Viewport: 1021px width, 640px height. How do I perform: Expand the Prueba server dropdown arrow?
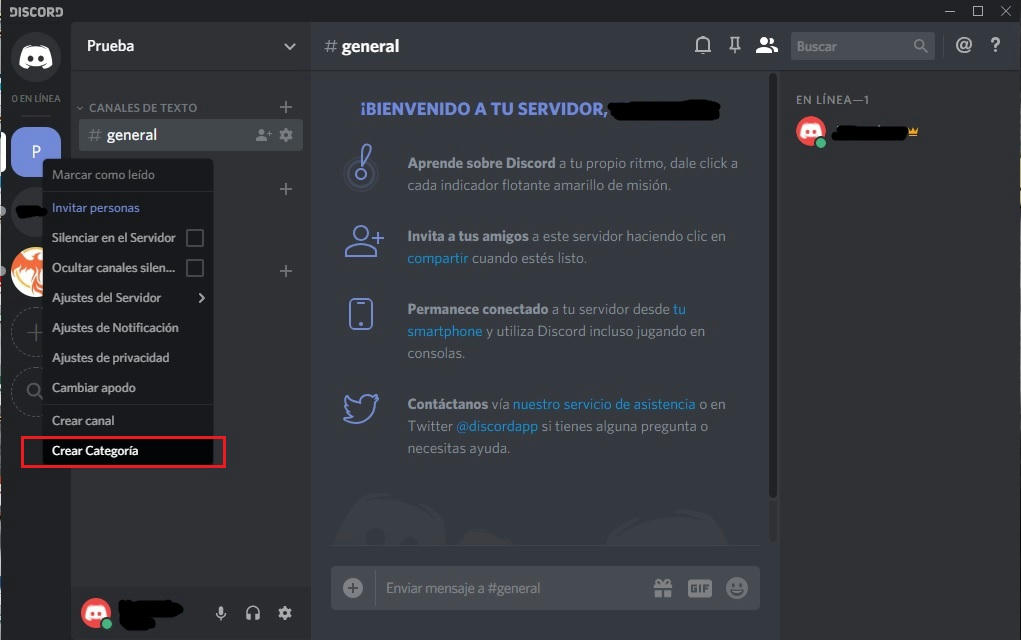point(290,47)
